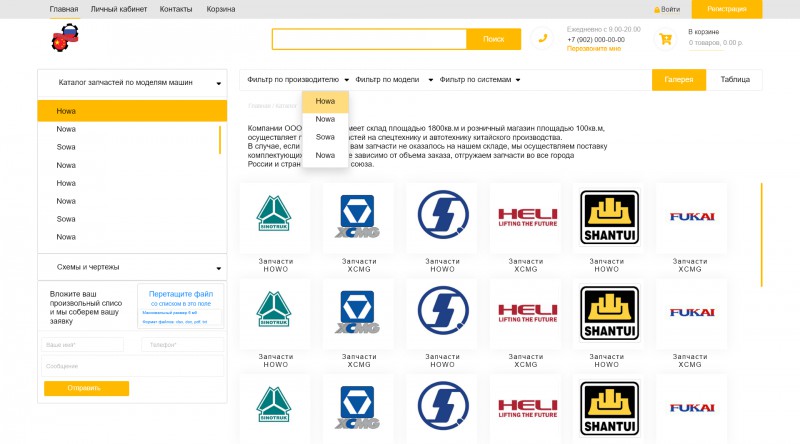The width and height of the screenshot is (800, 444).
Task: Open Личный кабинет in the top menu
Action: point(119,9)
